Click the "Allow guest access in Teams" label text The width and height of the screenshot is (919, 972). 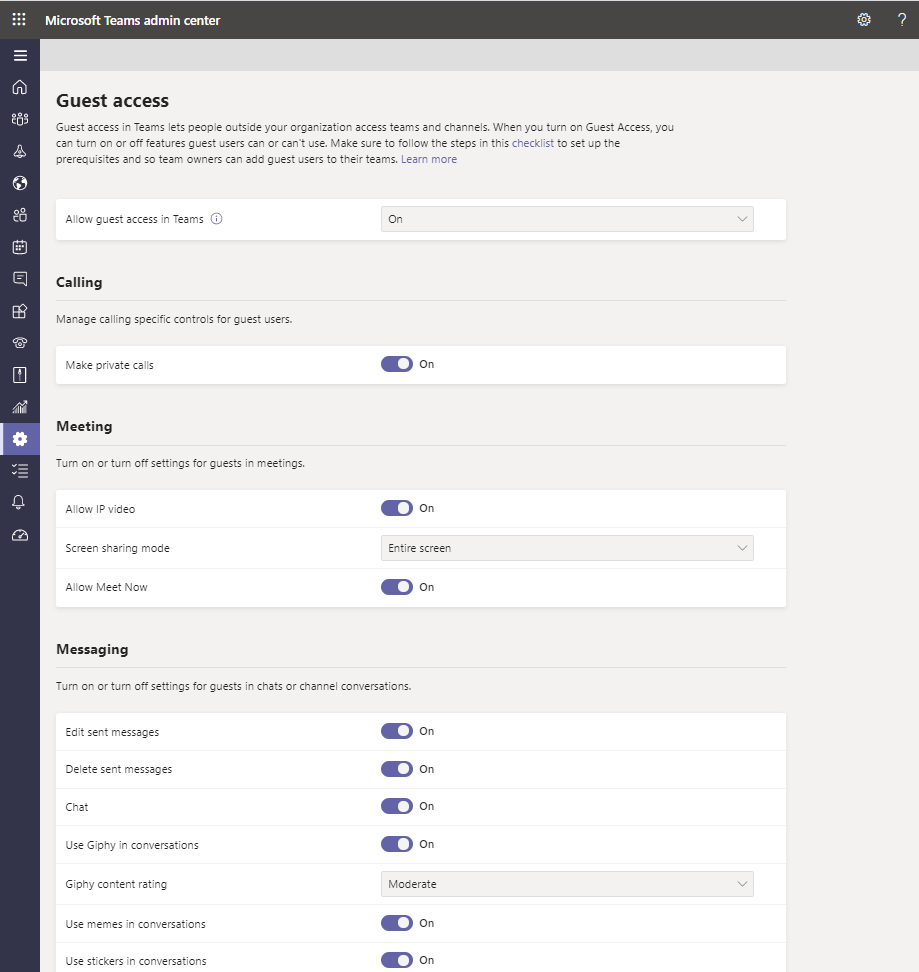pyautogui.click(x=134, y=219)
